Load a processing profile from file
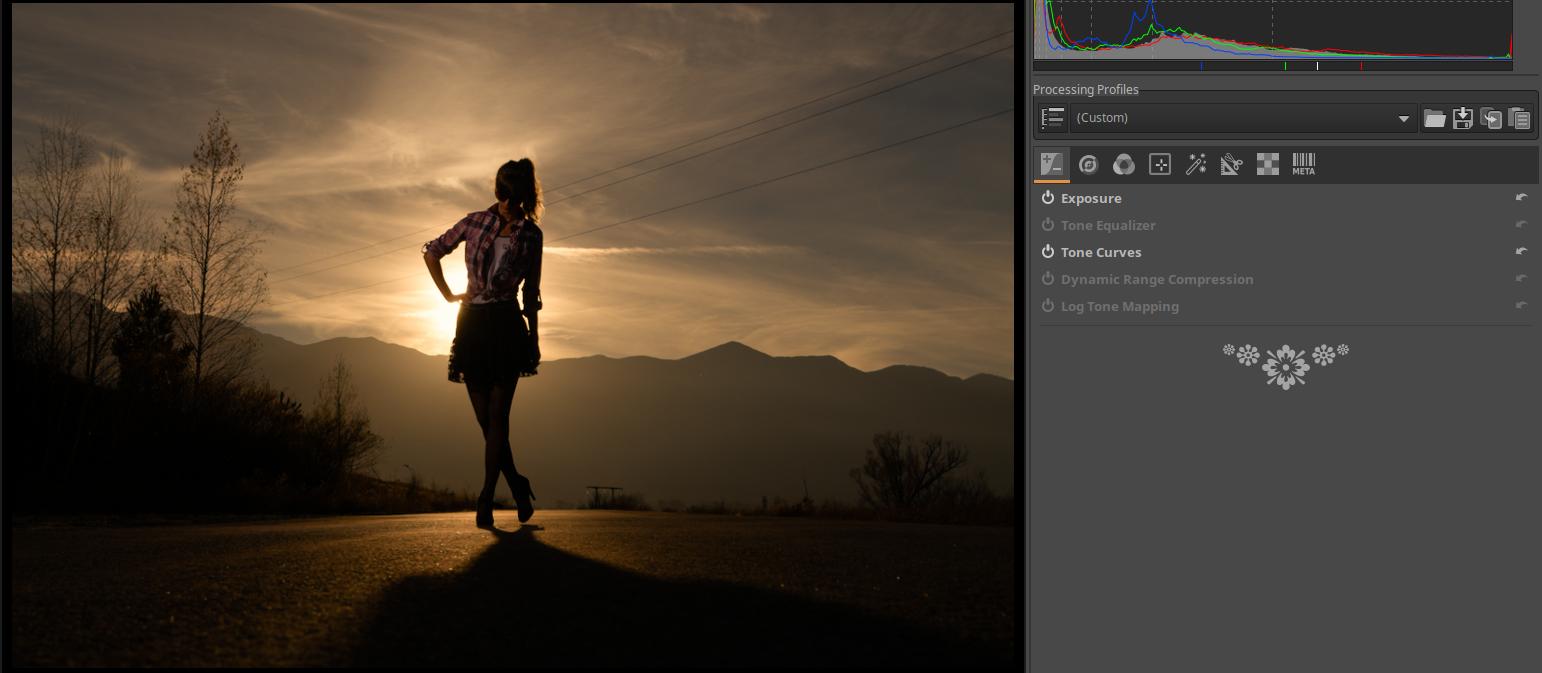 [x=1435, y=118]
